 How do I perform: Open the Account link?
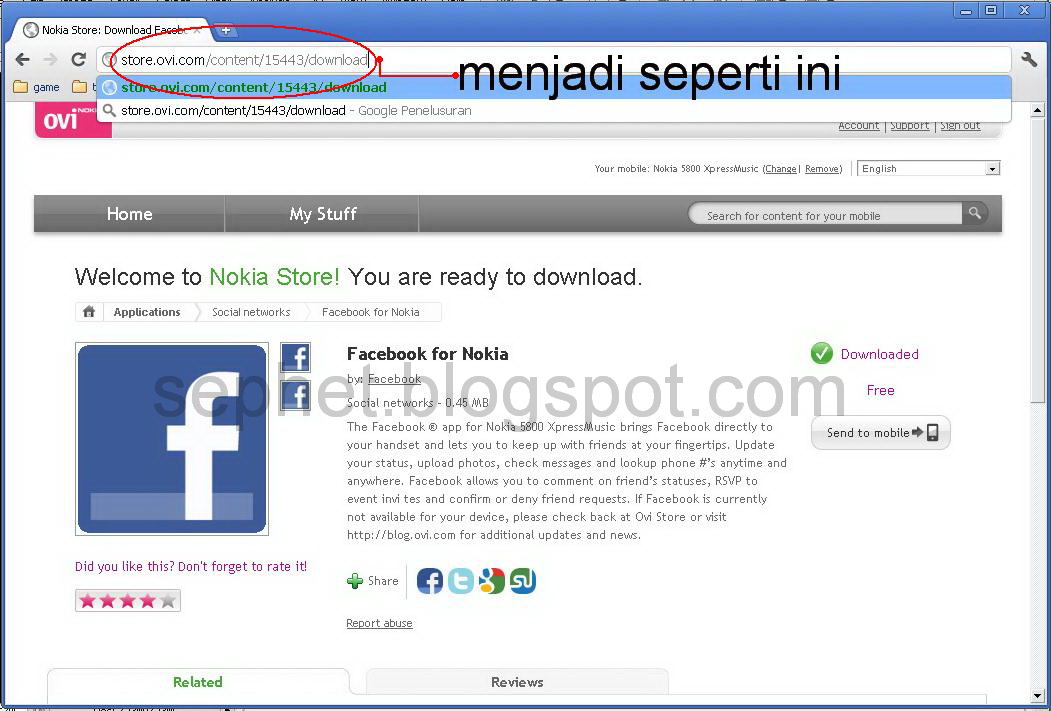[x=858, y=125]
